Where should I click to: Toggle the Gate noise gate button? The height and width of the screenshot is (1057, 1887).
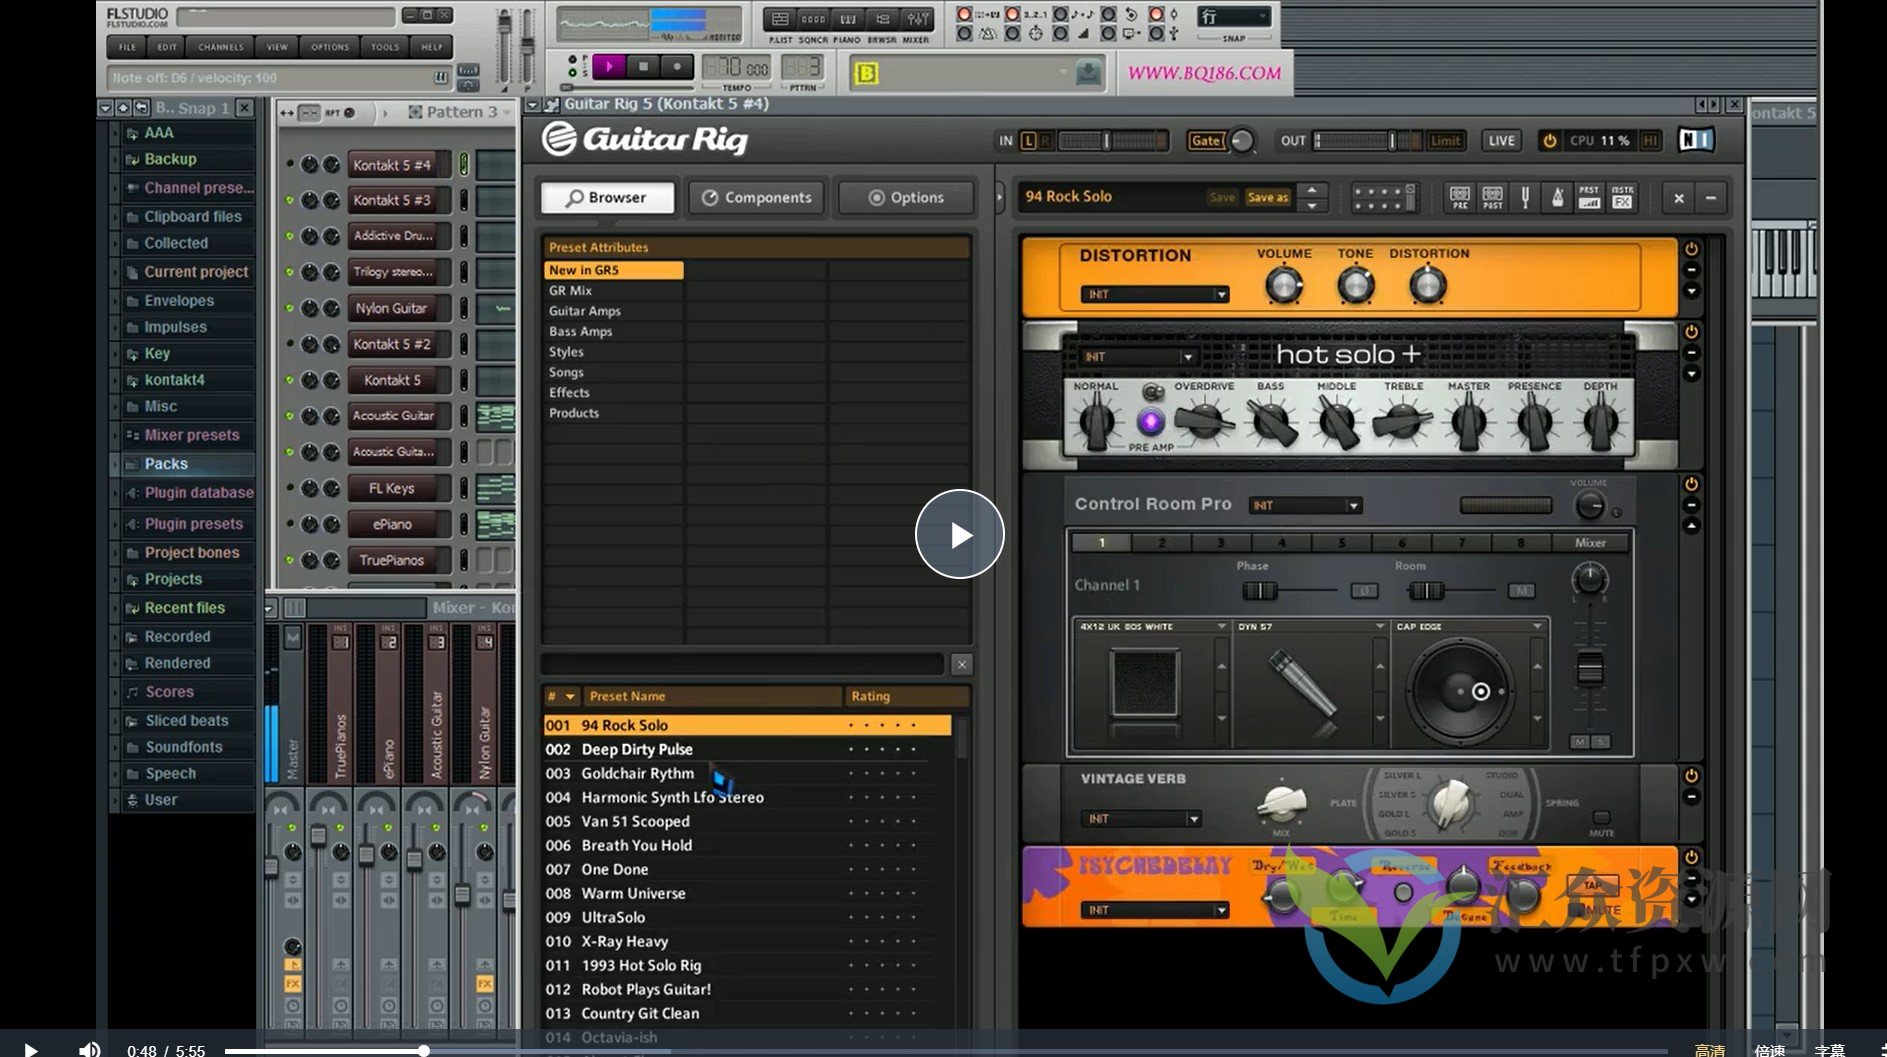[1205, 141]
